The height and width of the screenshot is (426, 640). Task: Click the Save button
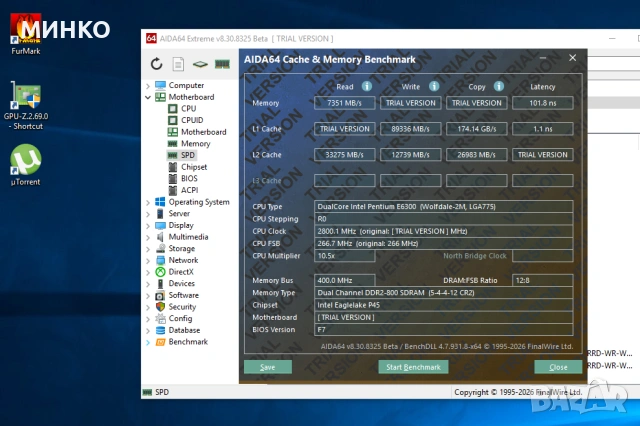click(x=268, y=367)
